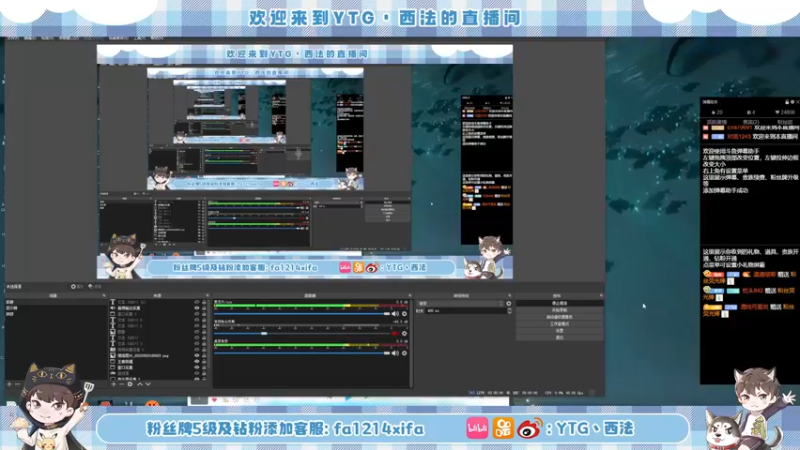Toggle visibility eye of the .png image source

[x=196, y=356]
